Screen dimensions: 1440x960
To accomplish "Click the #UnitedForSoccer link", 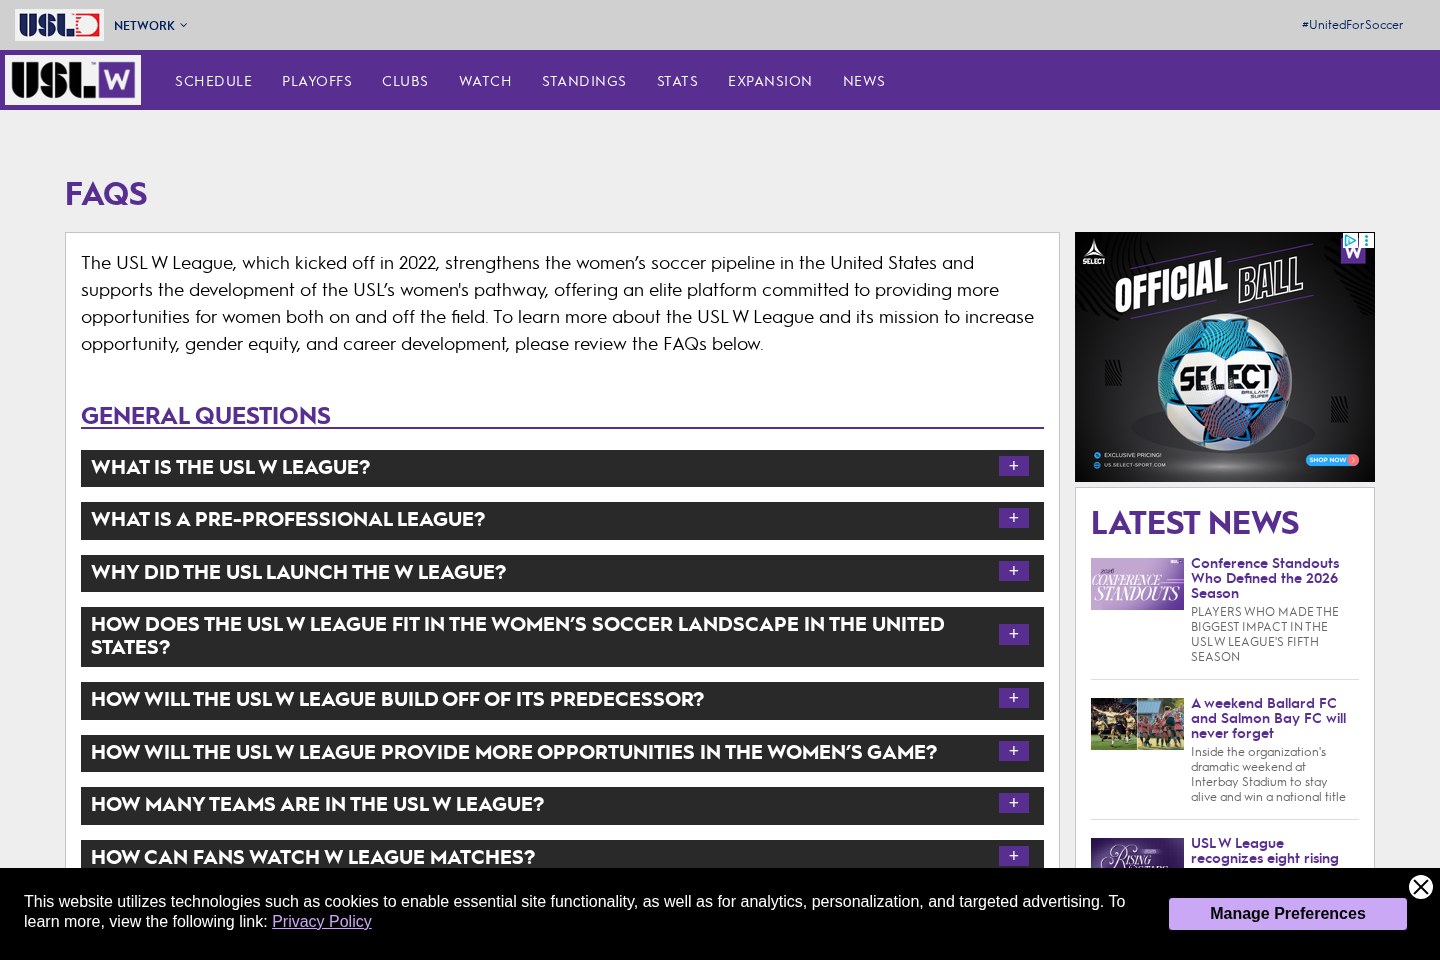I will click(x=1352, y=25).
